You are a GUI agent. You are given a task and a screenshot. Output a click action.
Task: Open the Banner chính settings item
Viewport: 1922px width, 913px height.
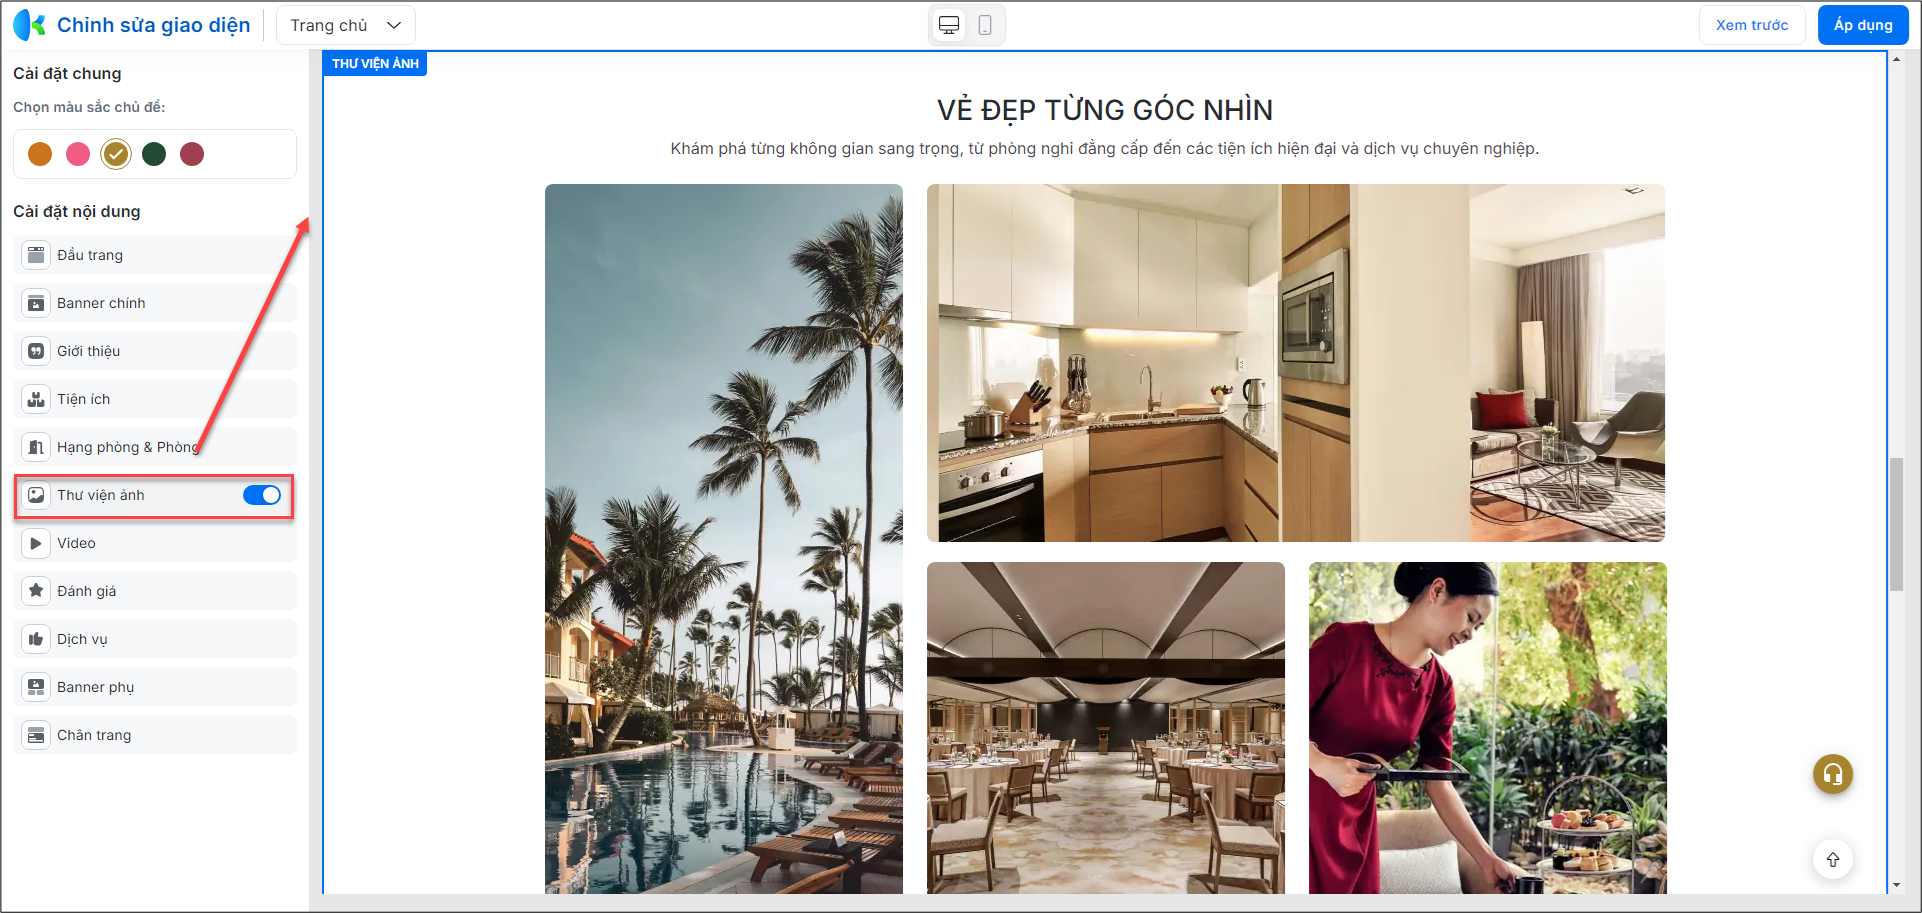155,303
